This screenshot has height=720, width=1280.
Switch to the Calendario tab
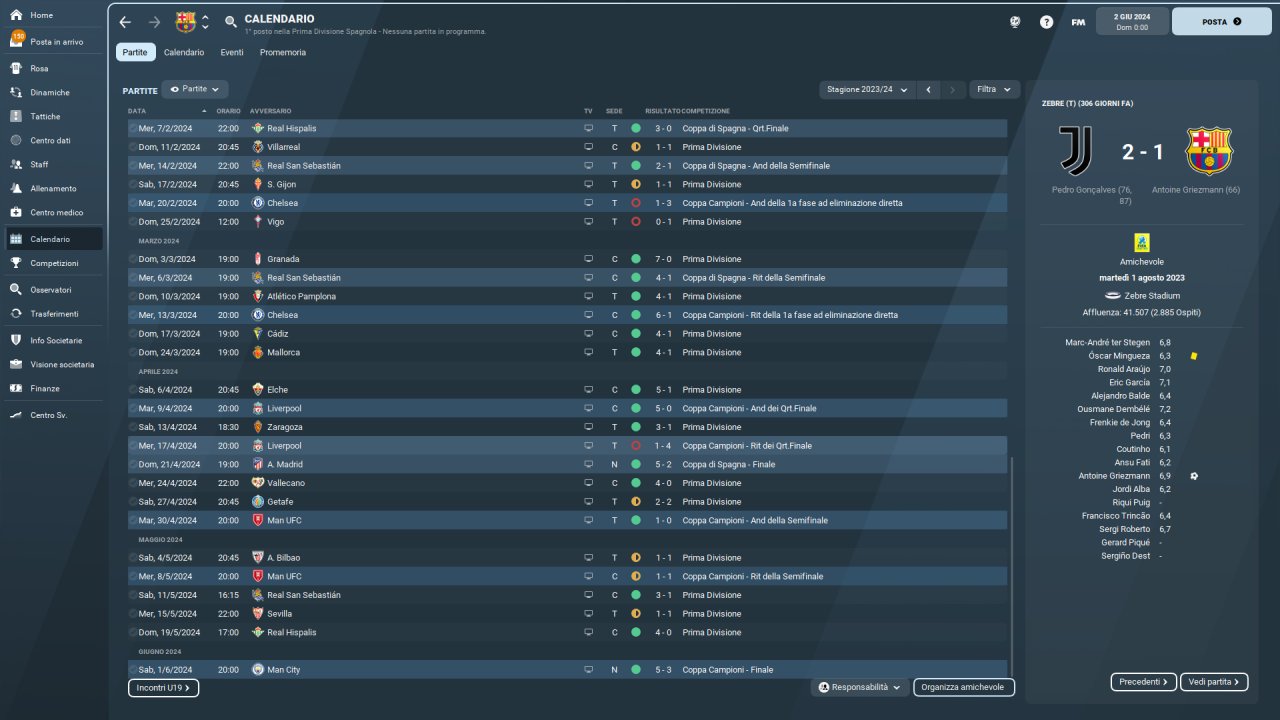184,52
